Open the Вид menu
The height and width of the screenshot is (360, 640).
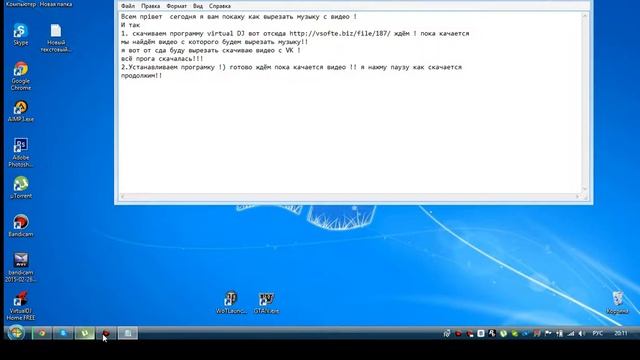tap(198, 6)
